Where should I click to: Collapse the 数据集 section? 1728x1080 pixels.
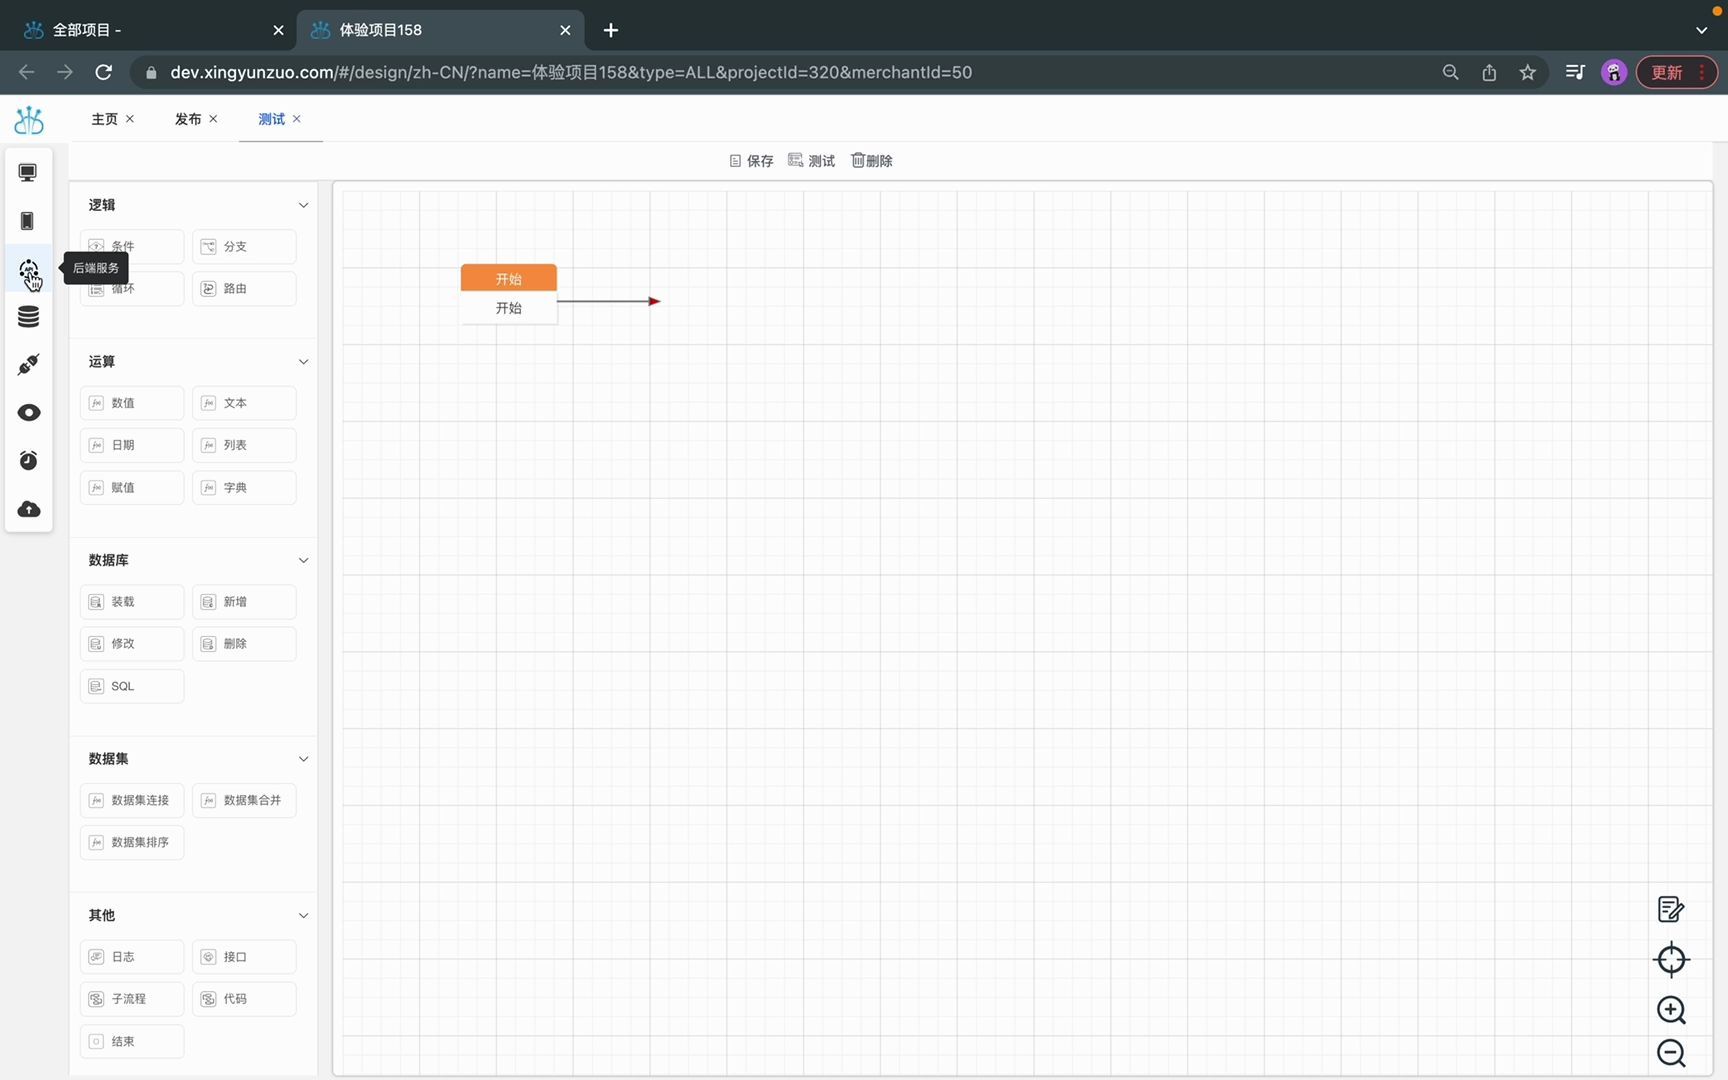(x=304, y=759)
